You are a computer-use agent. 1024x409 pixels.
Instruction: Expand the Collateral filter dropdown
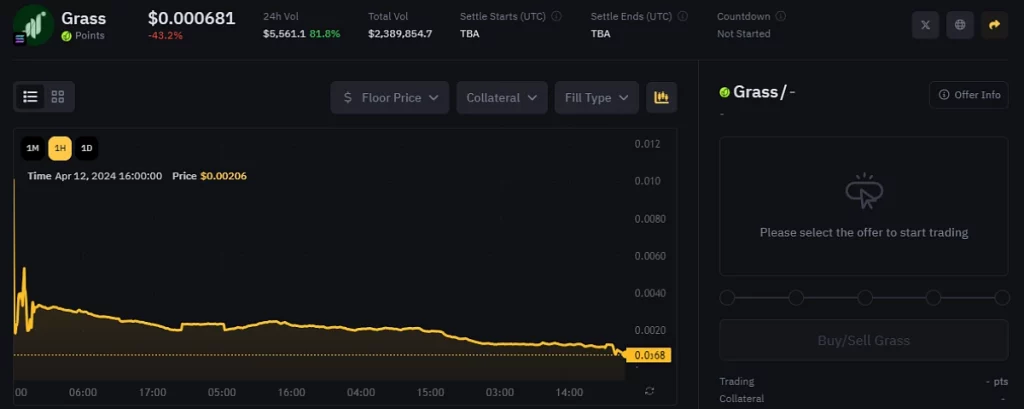(x=502, y=97)
